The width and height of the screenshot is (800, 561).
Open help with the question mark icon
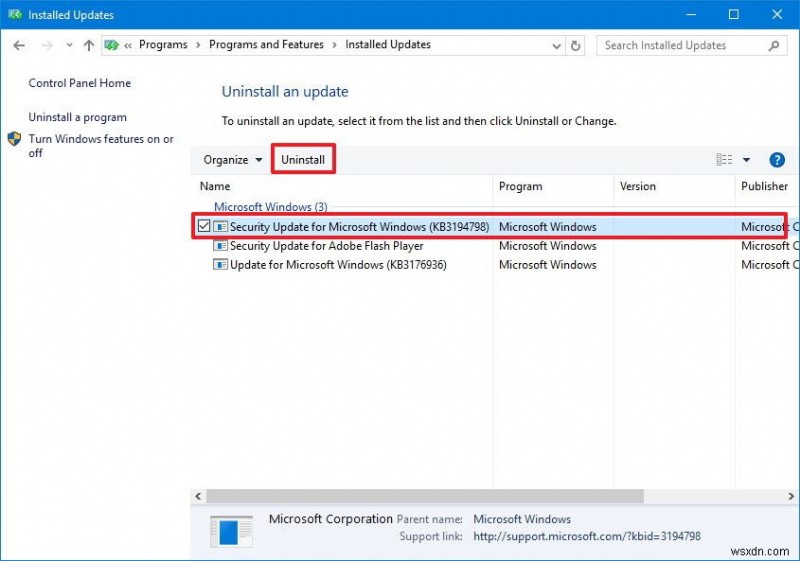[x=777, y=160]
